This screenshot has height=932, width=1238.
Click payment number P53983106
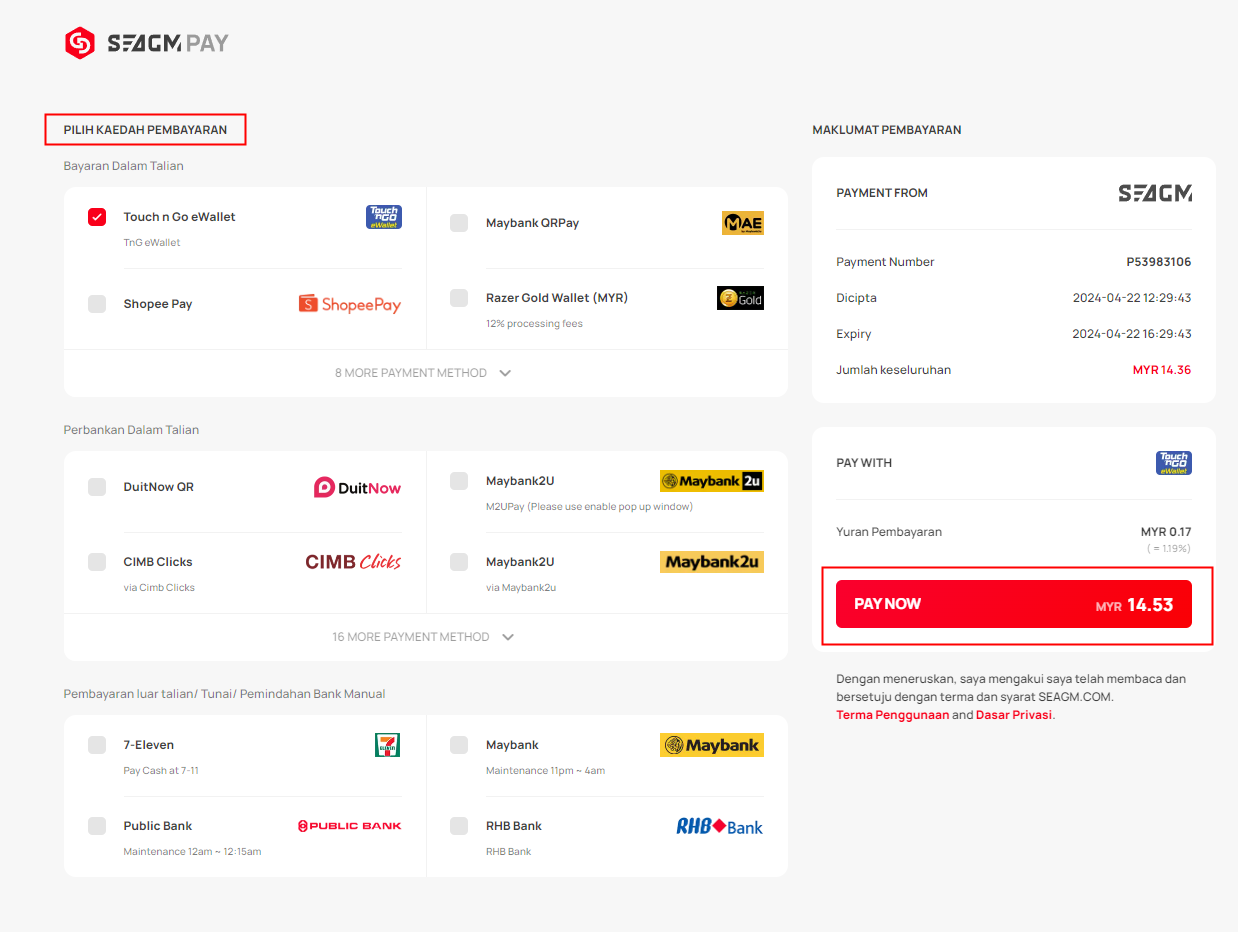1159,262
